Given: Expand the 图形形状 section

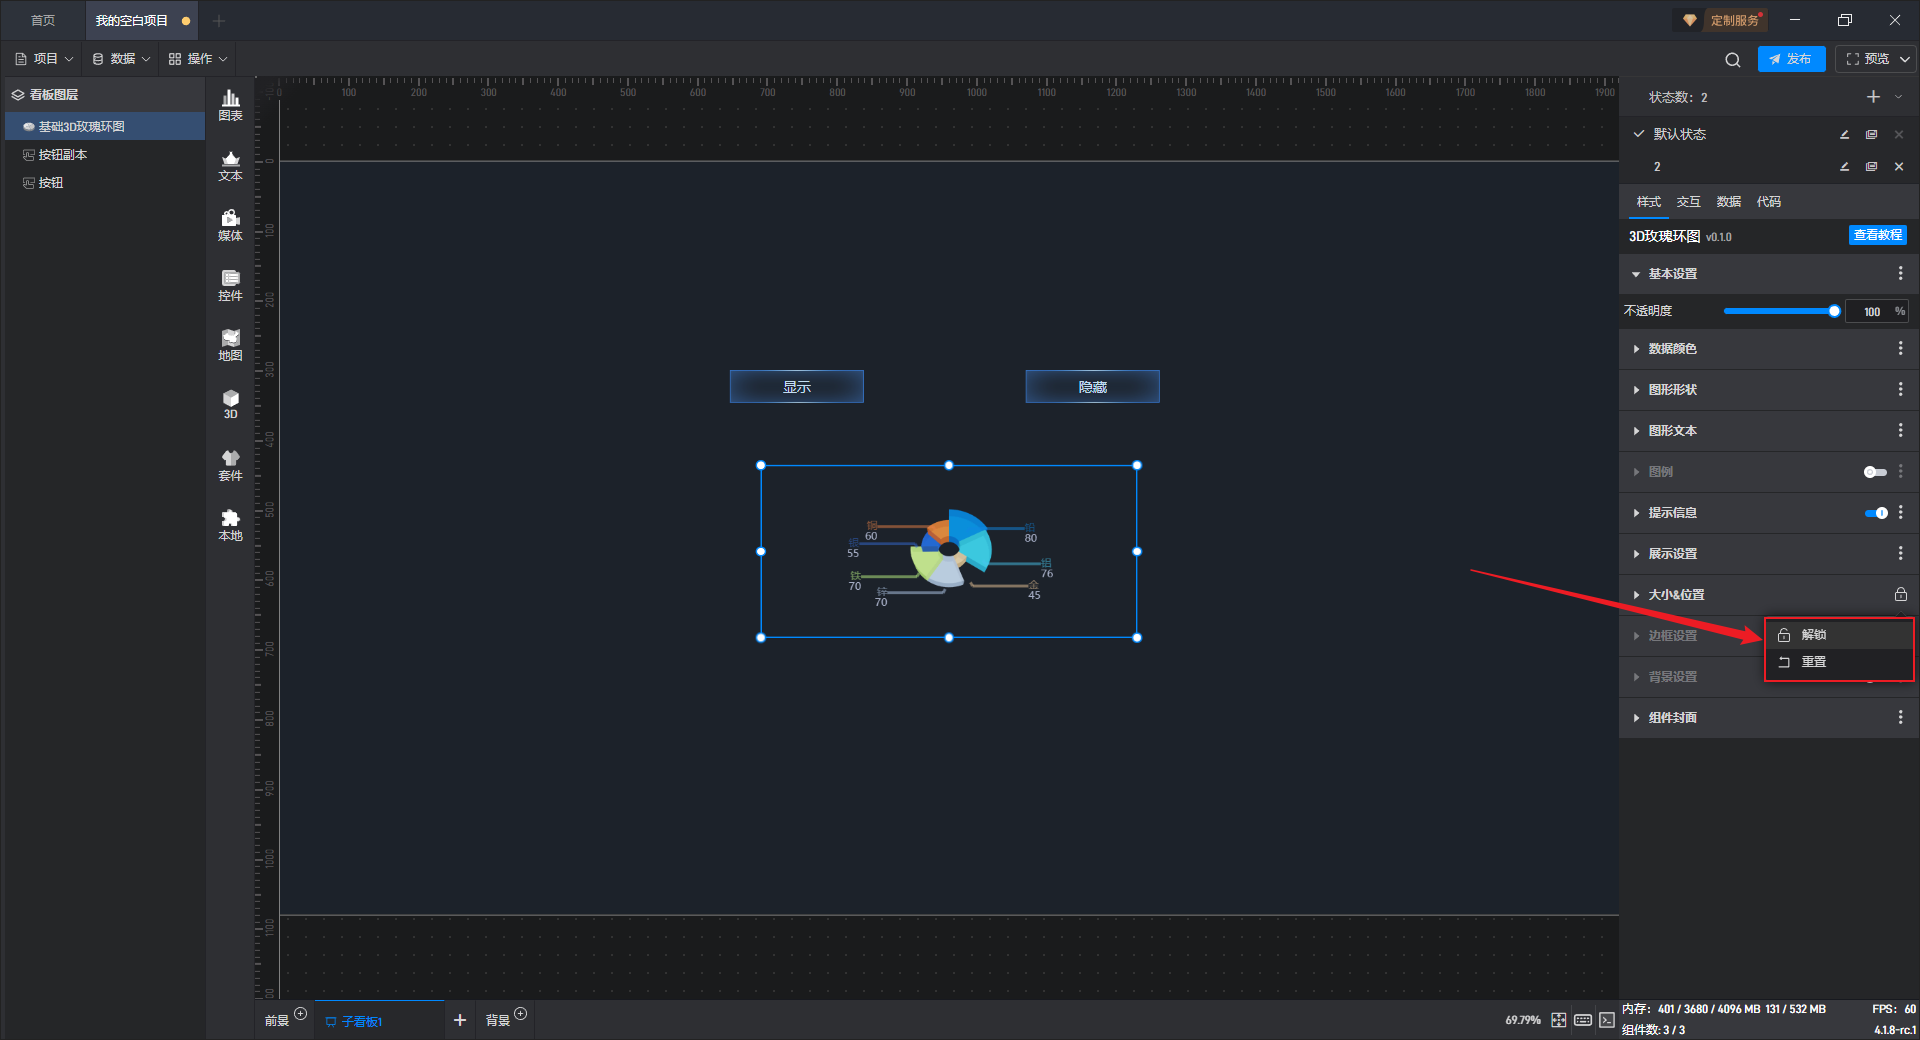Looking at the screenshot, I should pyautogui.click(x=1672, y=390).
